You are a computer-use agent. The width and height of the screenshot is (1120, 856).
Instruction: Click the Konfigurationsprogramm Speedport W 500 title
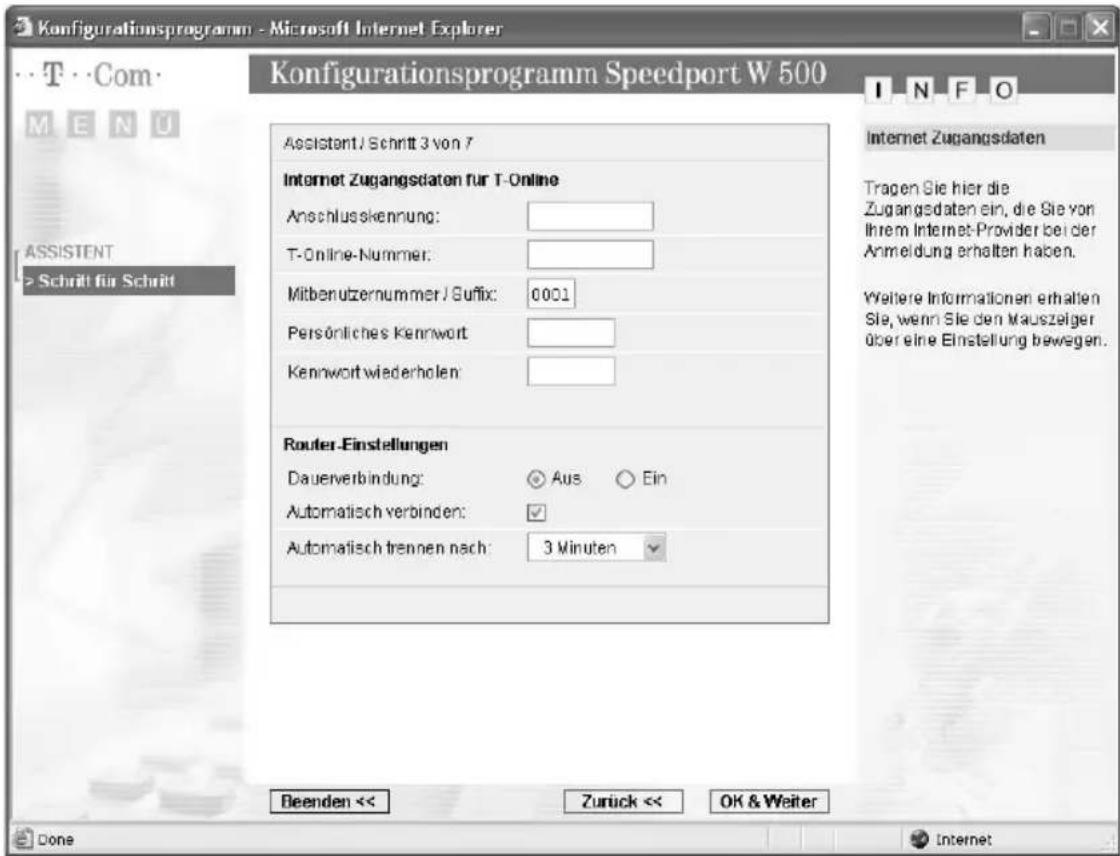coord(548,74)
